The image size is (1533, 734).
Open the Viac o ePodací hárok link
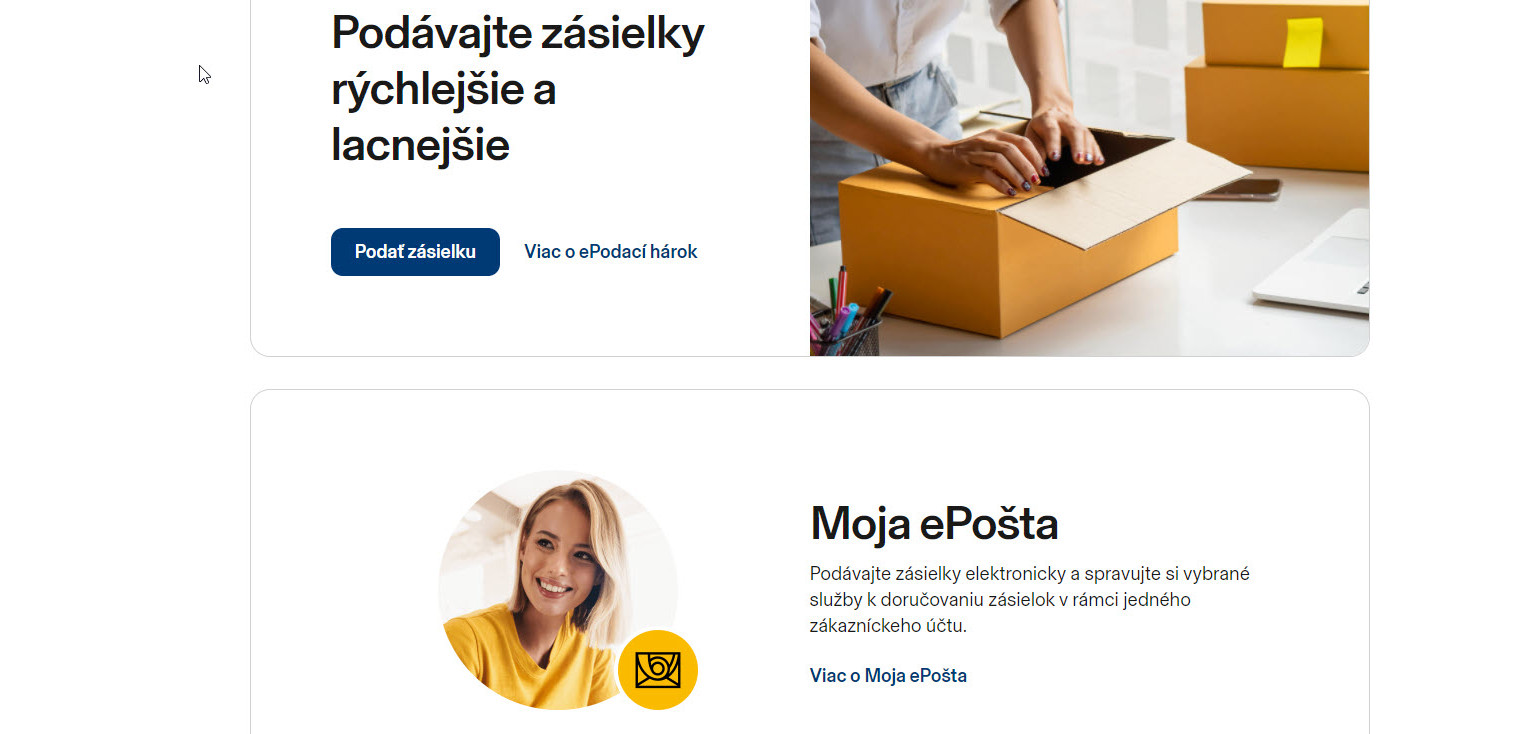[611, 252]
